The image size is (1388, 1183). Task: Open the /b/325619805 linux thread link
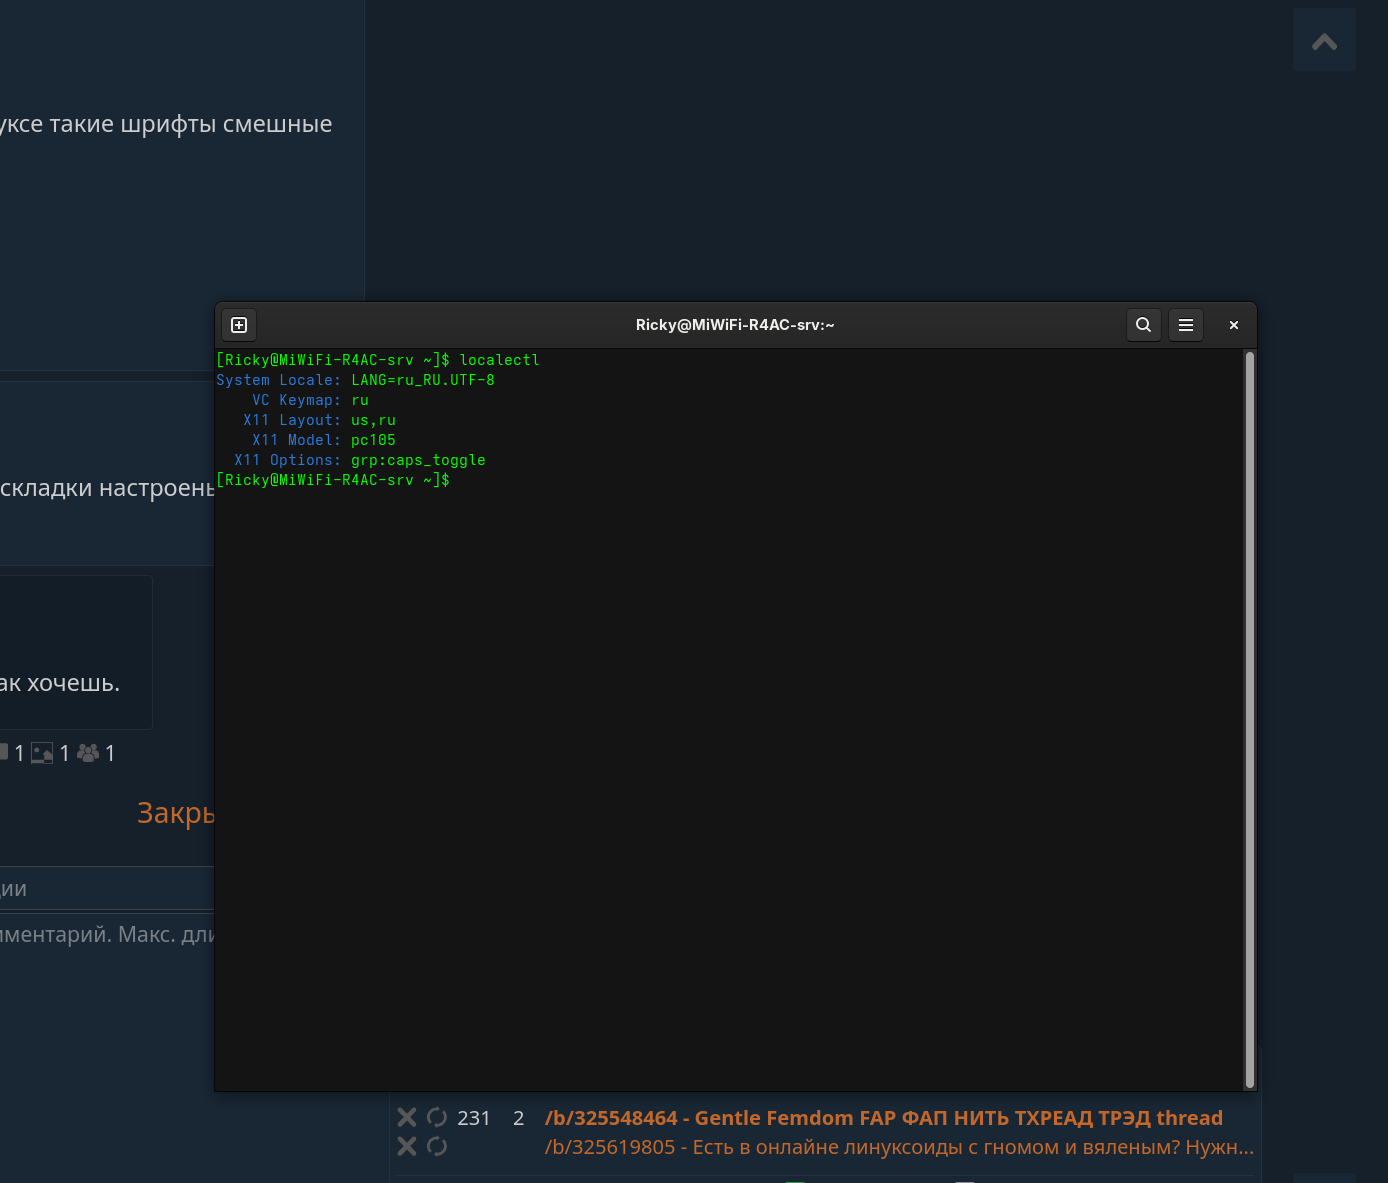pos(898,1147)
